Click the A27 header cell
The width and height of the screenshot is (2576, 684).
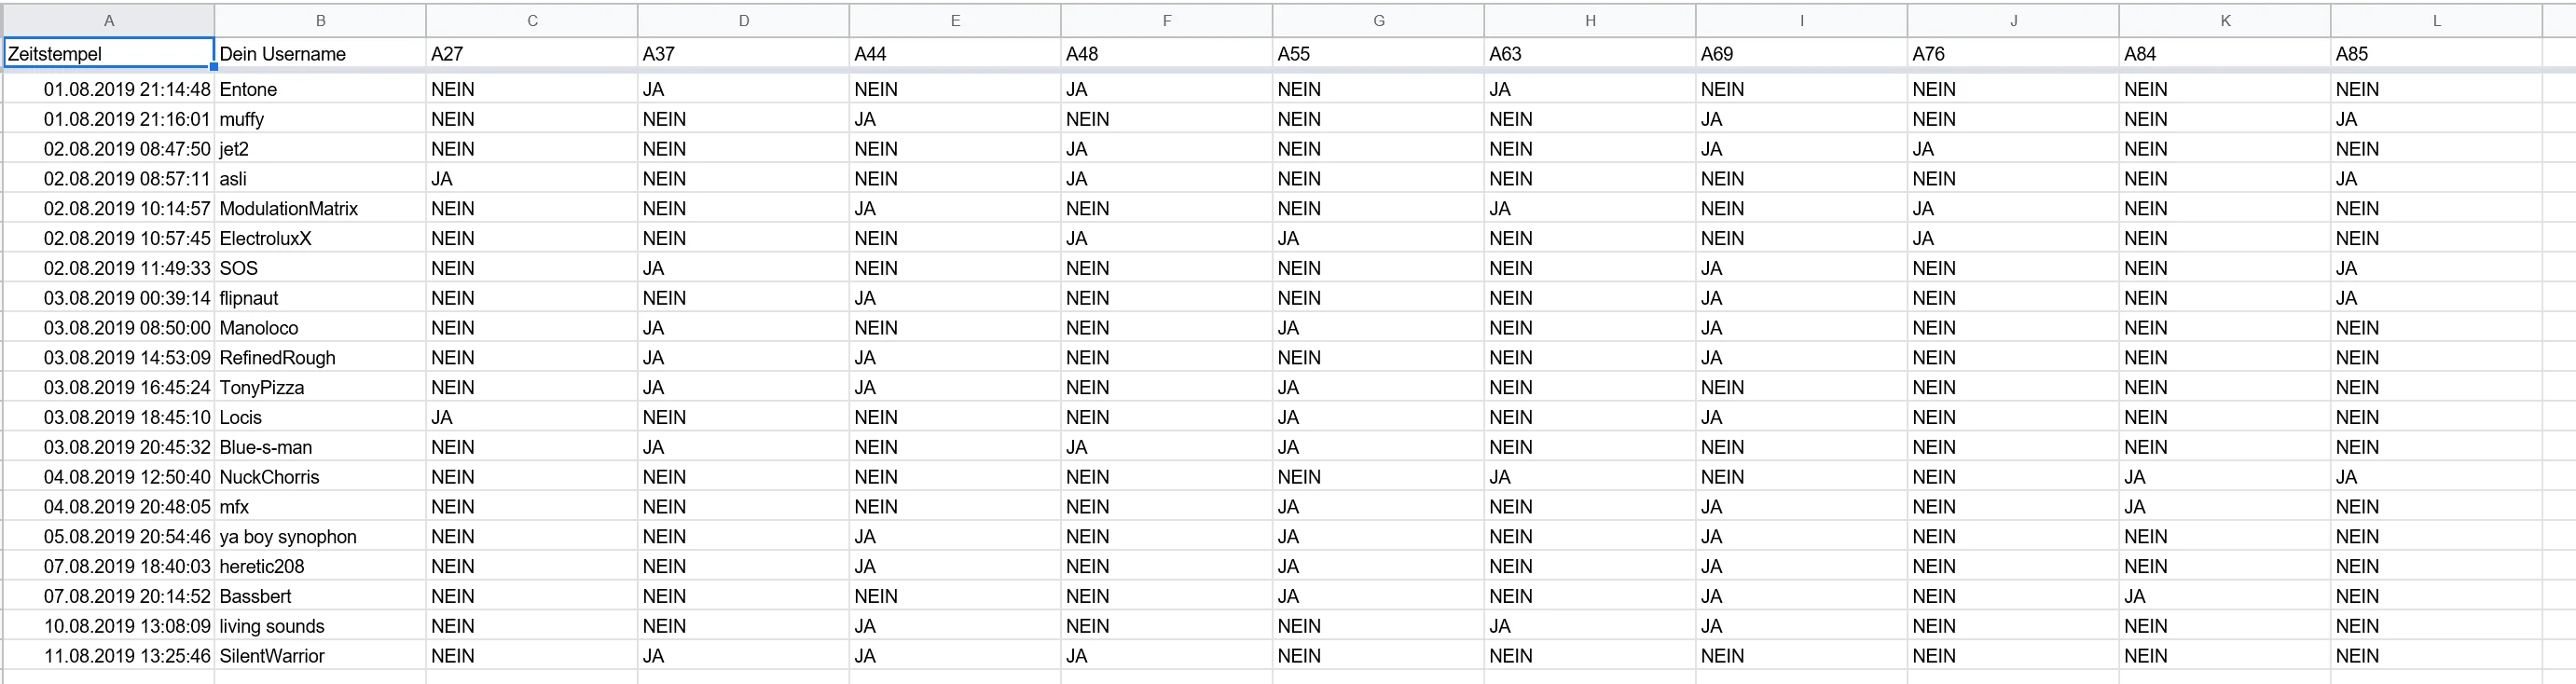point(532,53)
